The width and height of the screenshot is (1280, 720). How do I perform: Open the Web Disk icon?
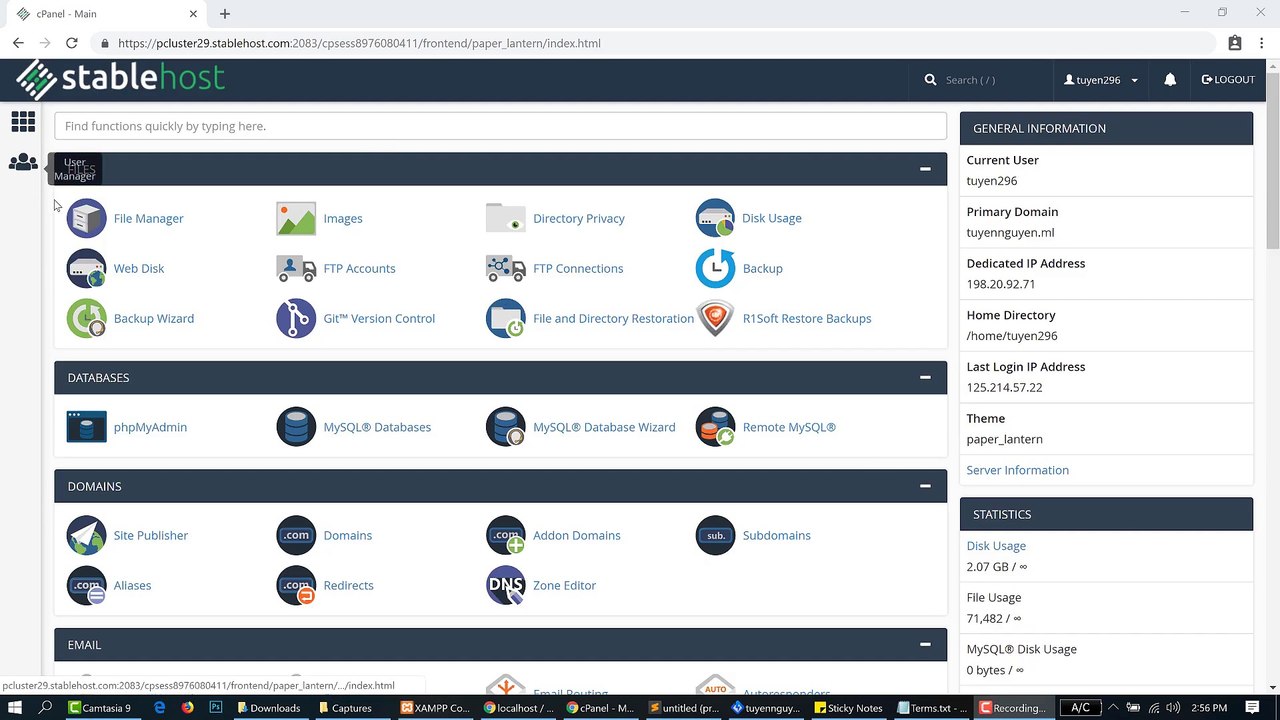(x=86, y=268)
